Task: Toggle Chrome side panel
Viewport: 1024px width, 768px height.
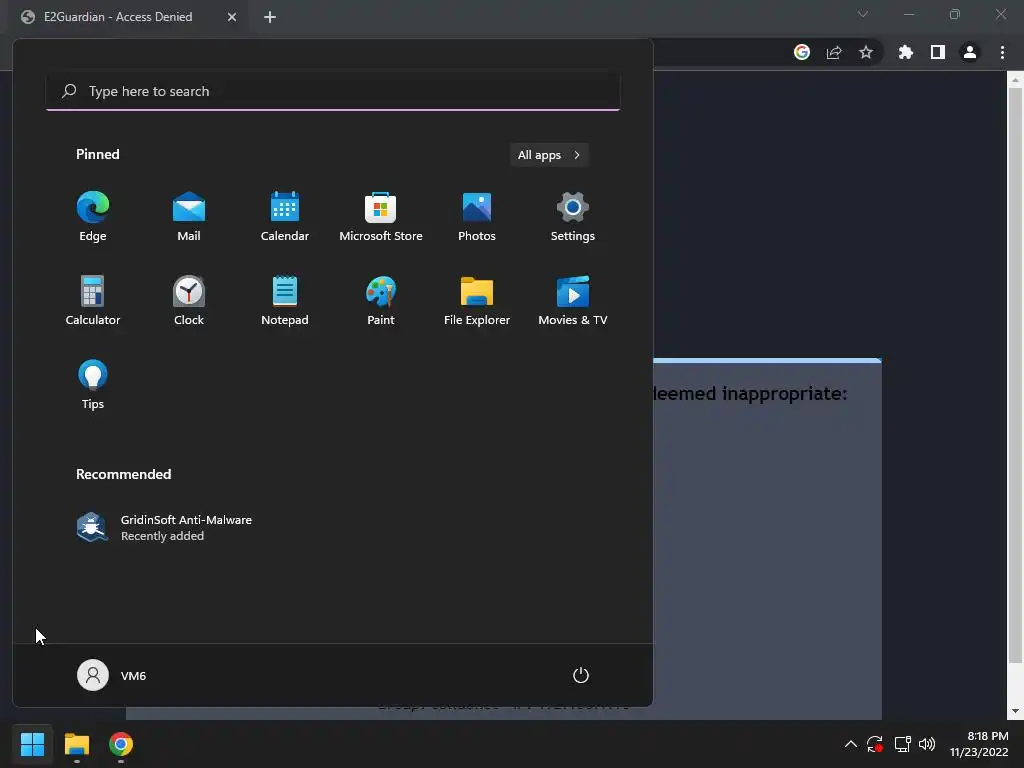Action: pos(938,52)
